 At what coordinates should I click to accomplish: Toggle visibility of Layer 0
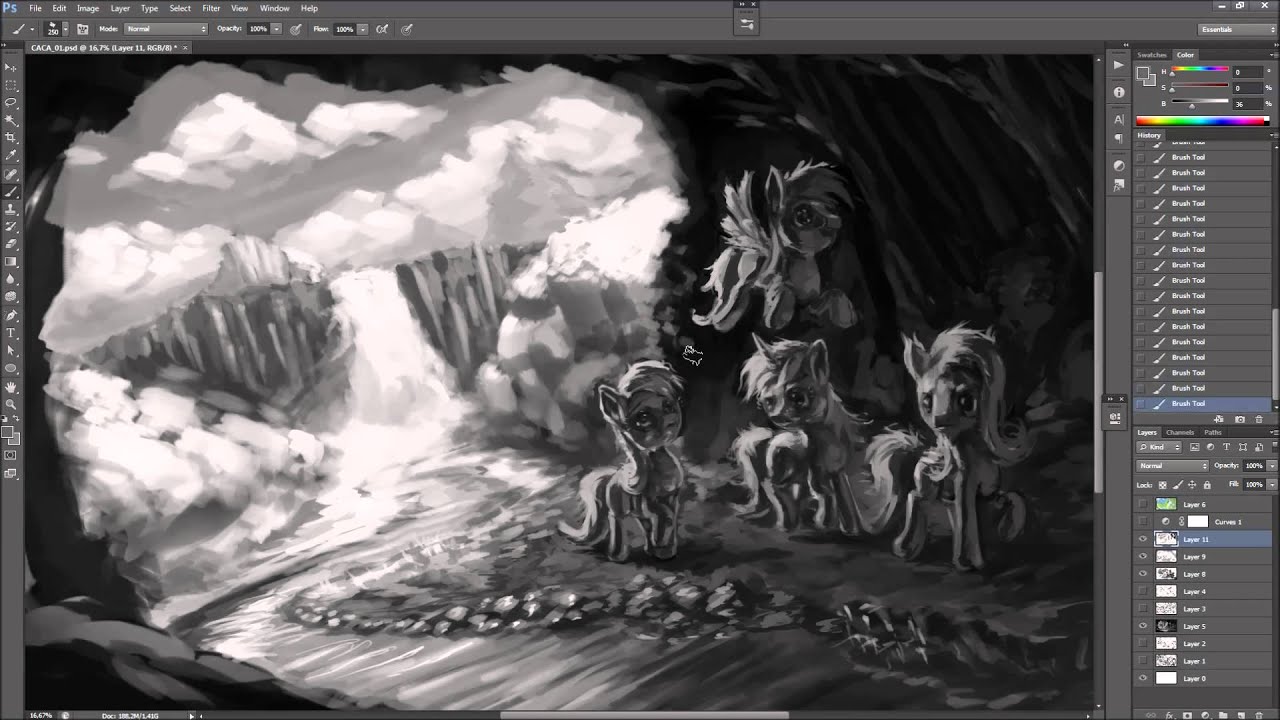1143,678
